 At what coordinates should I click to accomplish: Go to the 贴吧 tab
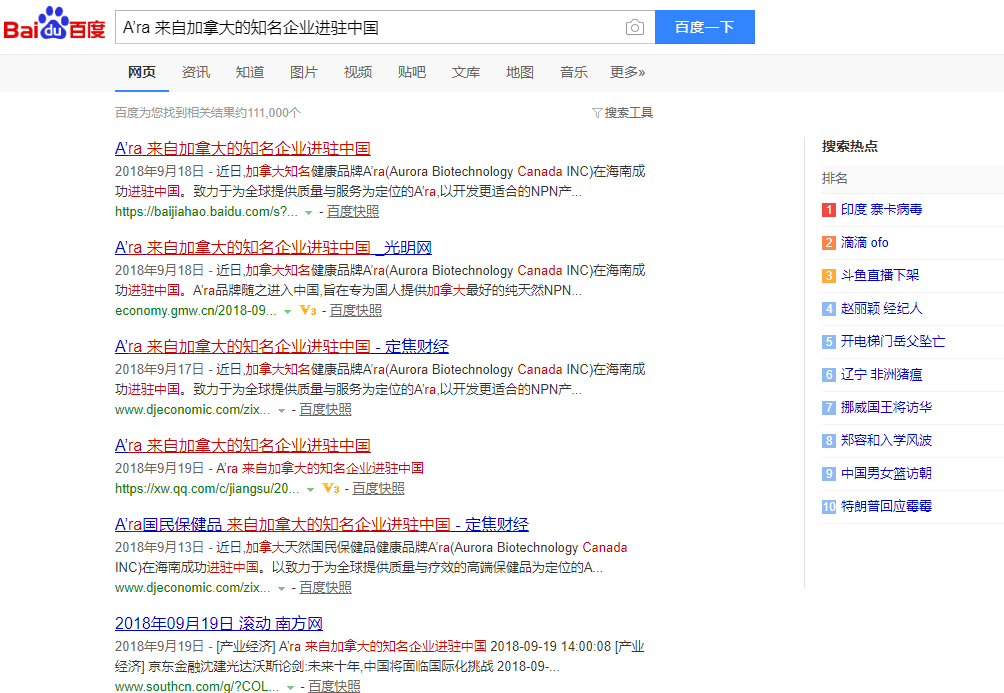coord(411,72)
